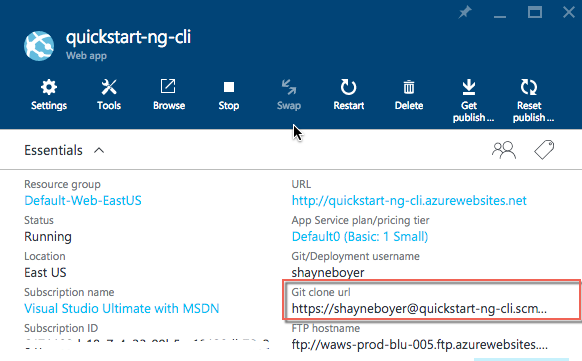The image size is (582, 361).
Task: Open the Default0 (Basic: 1 Small) plan link
Action: pyautogui.click(x=360, y=237)
